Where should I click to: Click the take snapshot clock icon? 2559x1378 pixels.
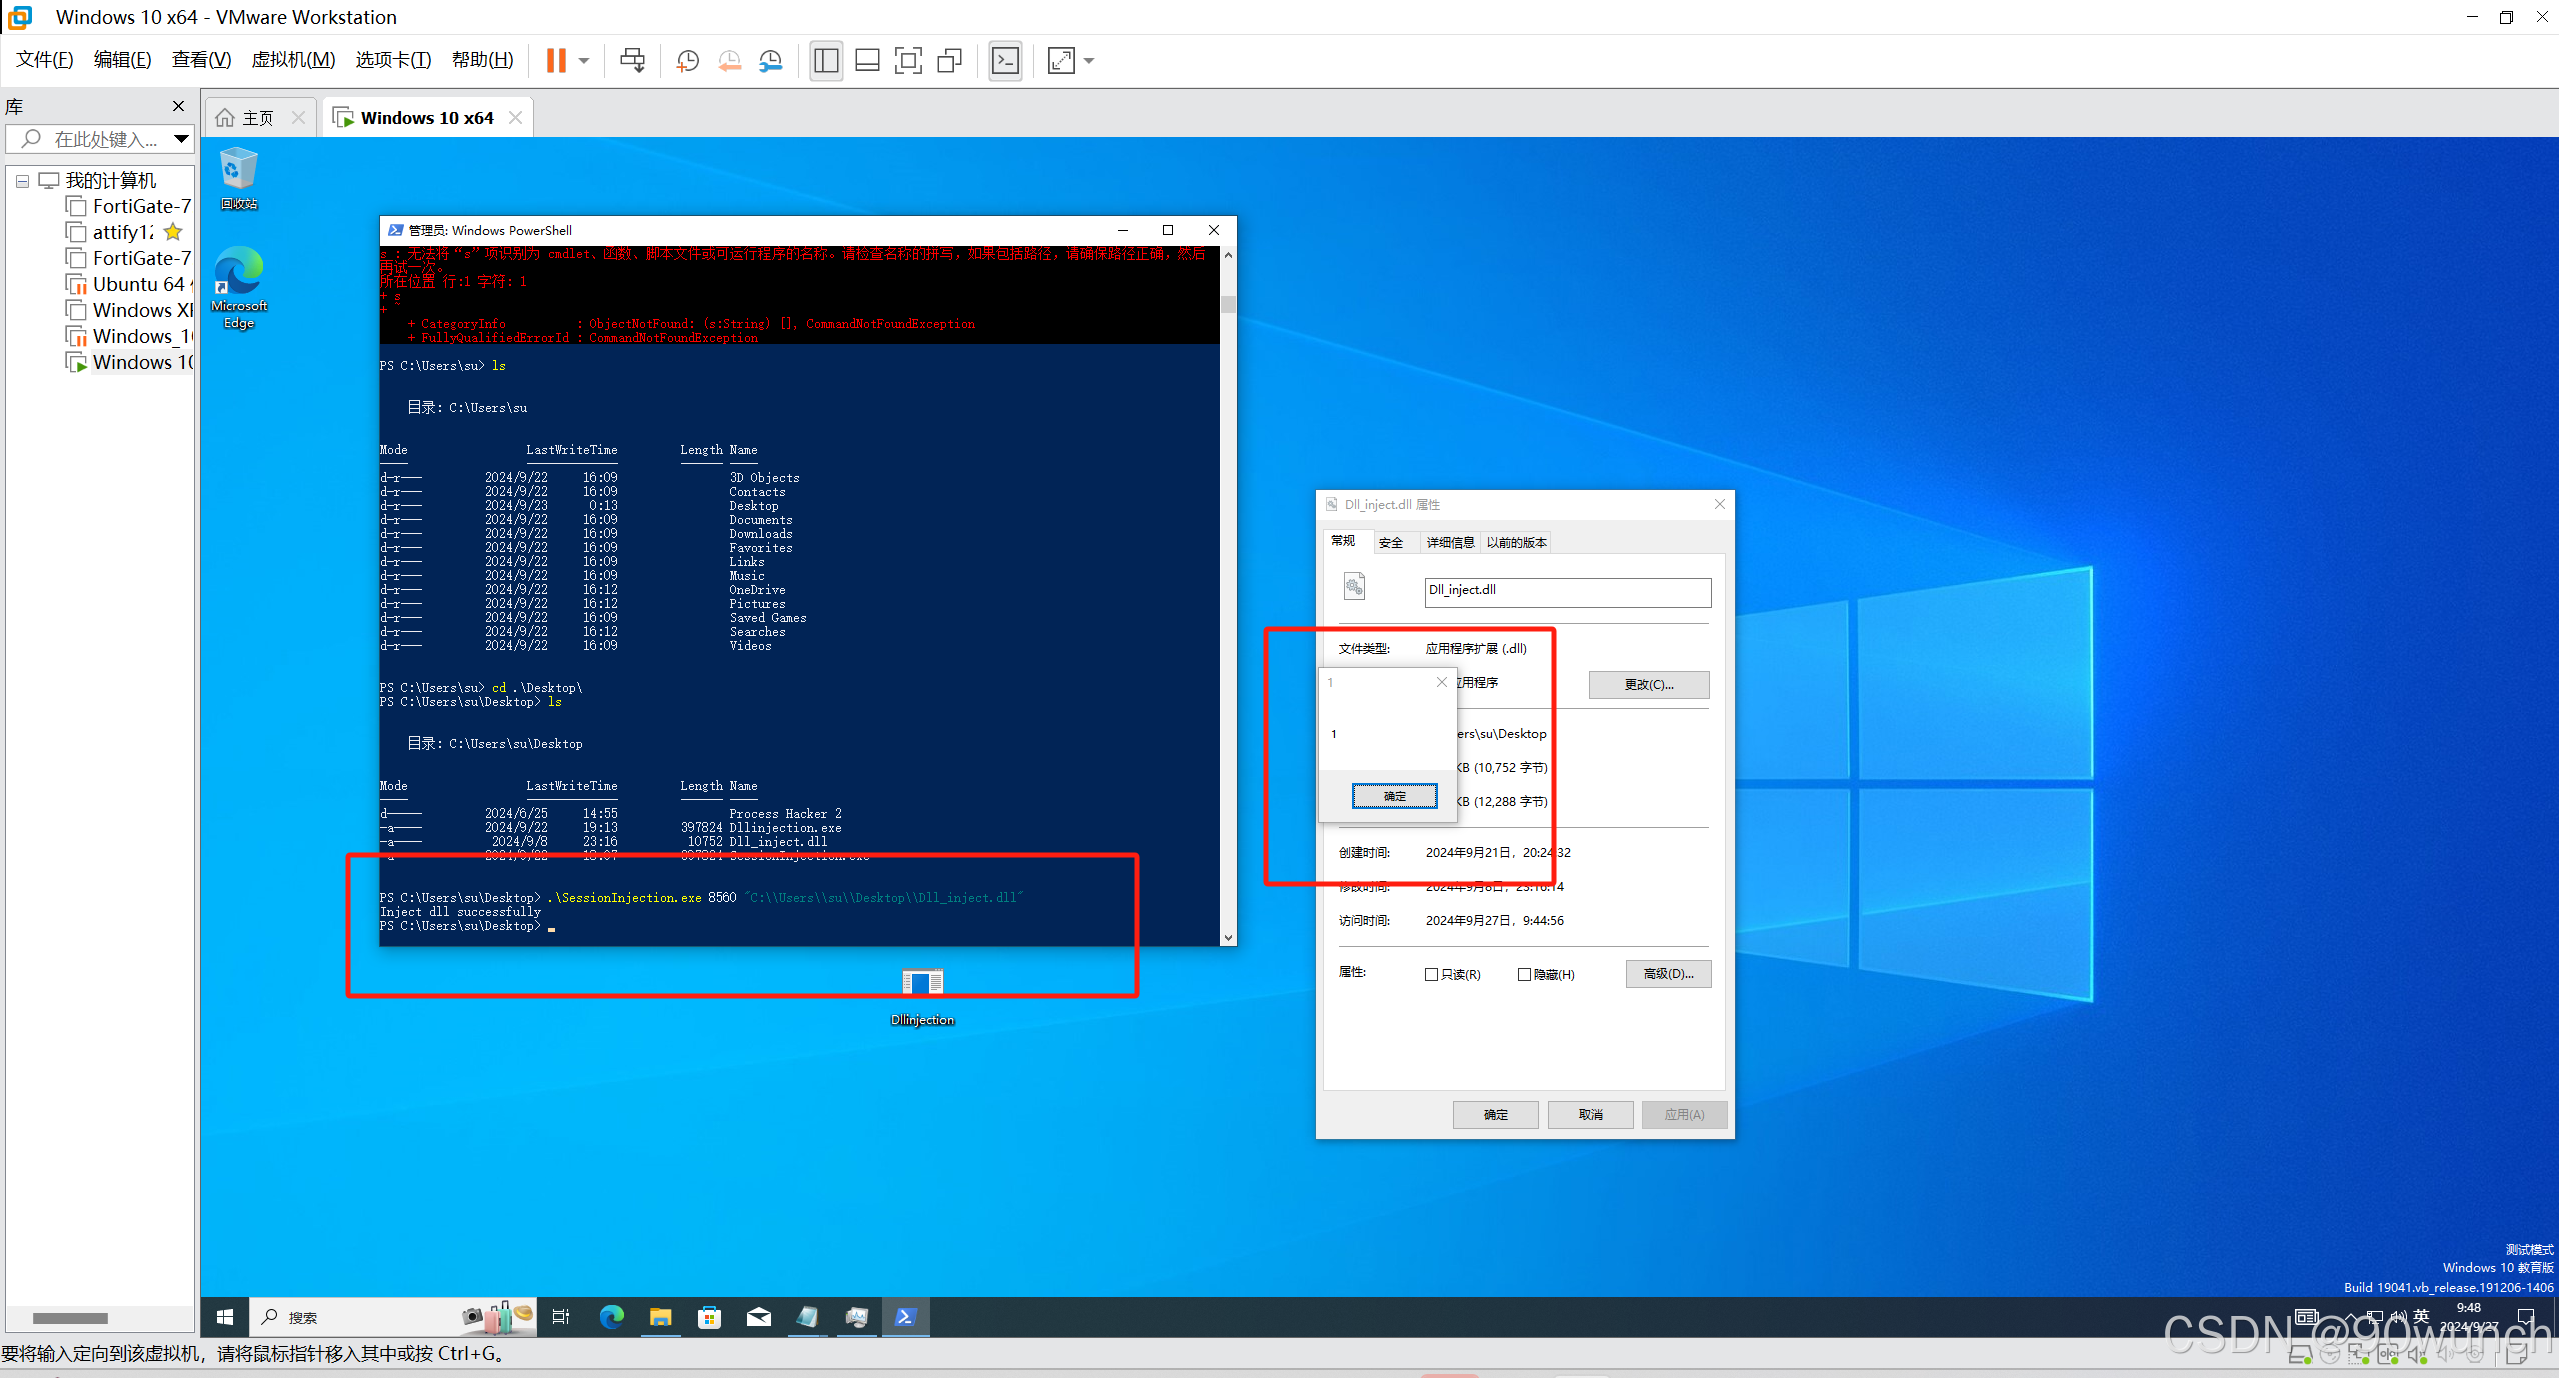[687, 61]
